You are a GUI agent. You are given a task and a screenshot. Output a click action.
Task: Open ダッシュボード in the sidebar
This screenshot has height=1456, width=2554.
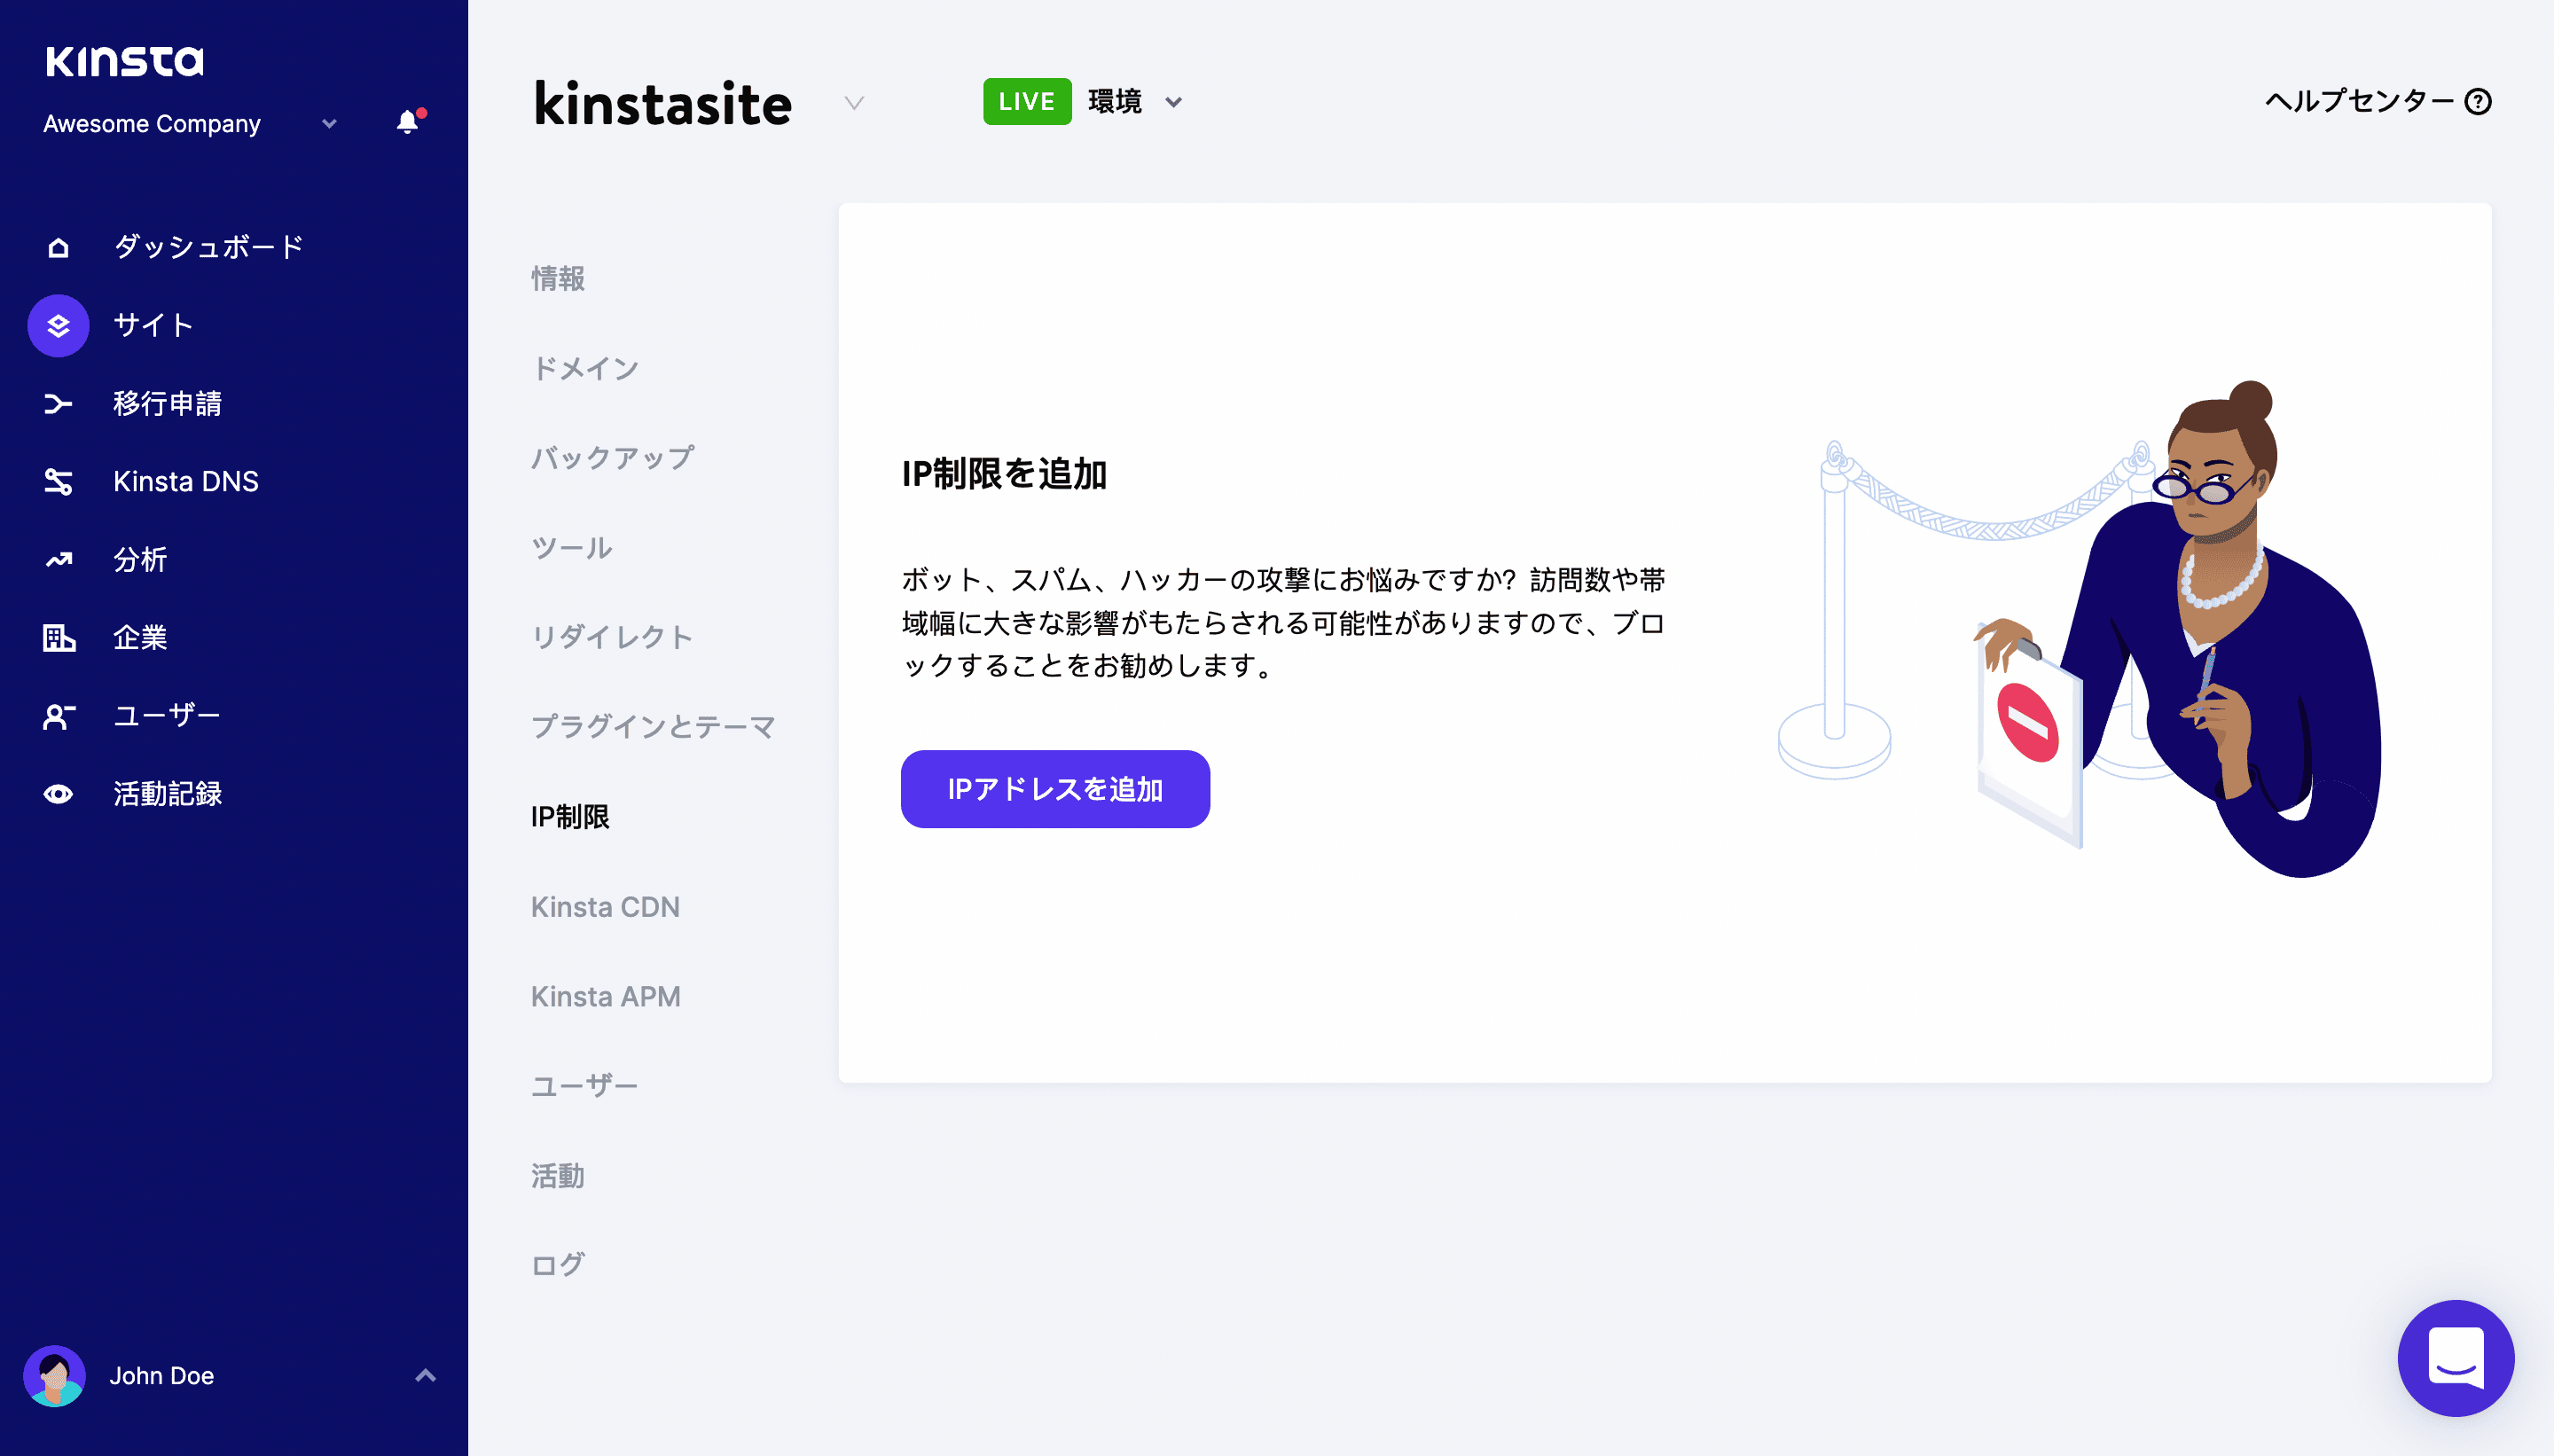[x=208, y=247]
